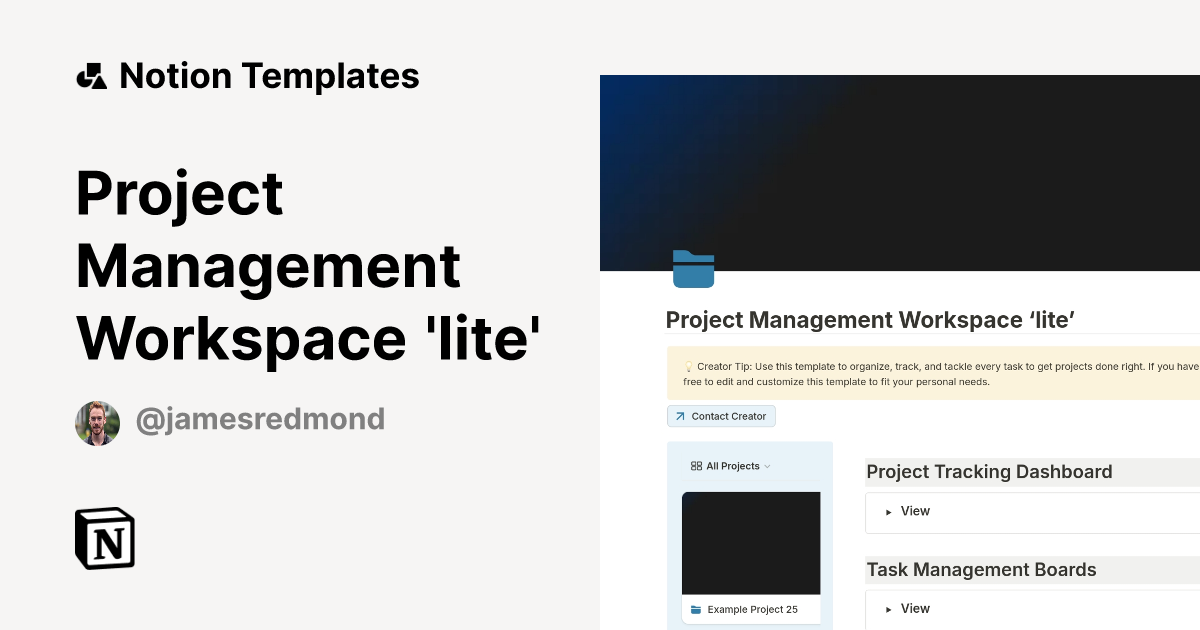Viewport: 1200px width, 630px height.
Task: Expand the disclosure arrow before Task Management View
Action: point(890,608)
